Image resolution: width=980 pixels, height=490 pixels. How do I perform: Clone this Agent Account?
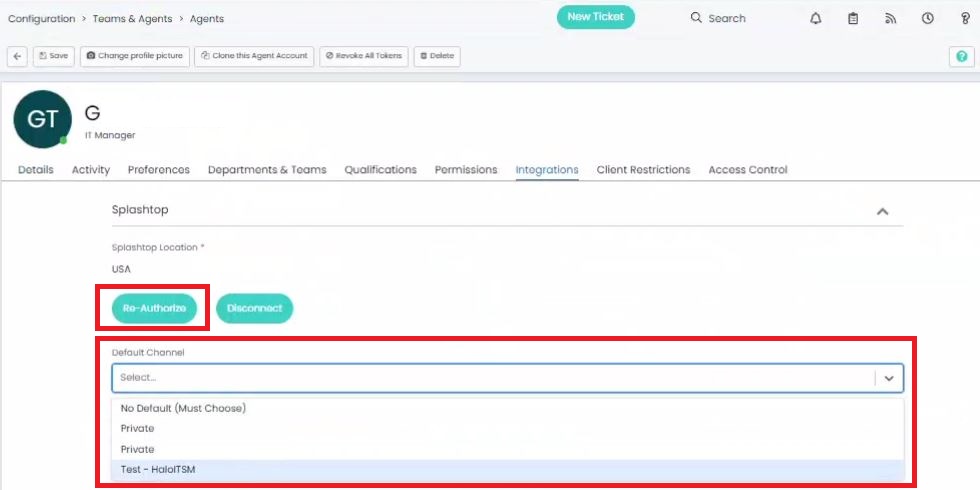(x=254, y=56)
